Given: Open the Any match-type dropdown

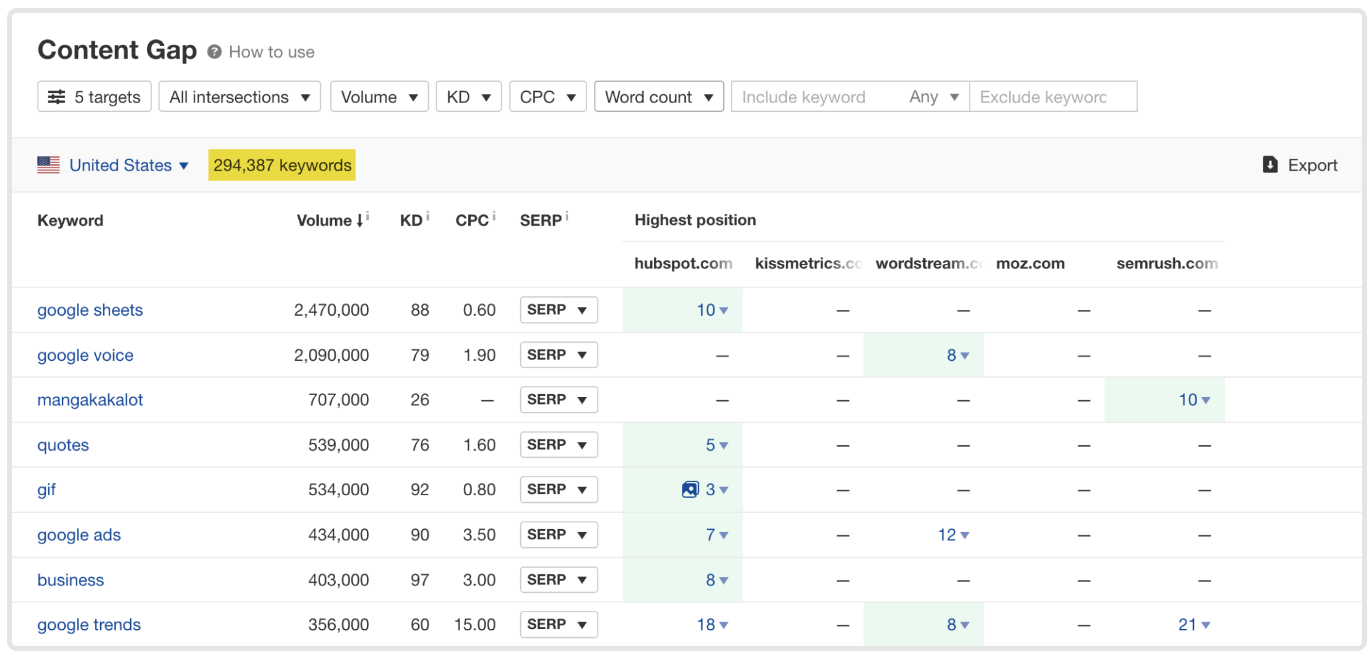Looking at the screenshot, I should pos(934,97).
